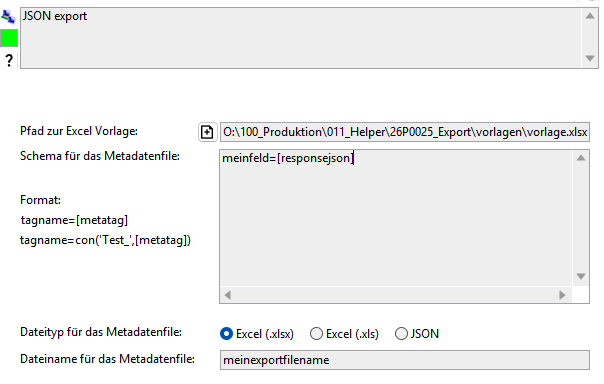Image resolution: width=604 pixels, height=384 pixels.
Task: Click the "Pfad zur Excel Vorlage:" label
Action: (x=79, y=131)
